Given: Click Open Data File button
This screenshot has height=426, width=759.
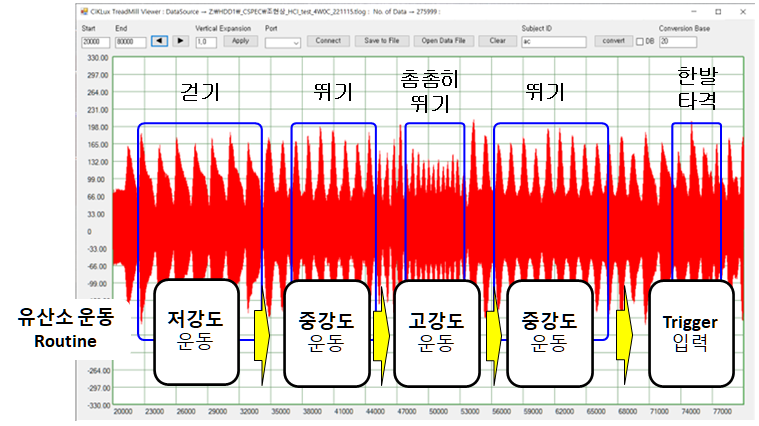Looking at the screenshot, I should click(x=445, y=41).
